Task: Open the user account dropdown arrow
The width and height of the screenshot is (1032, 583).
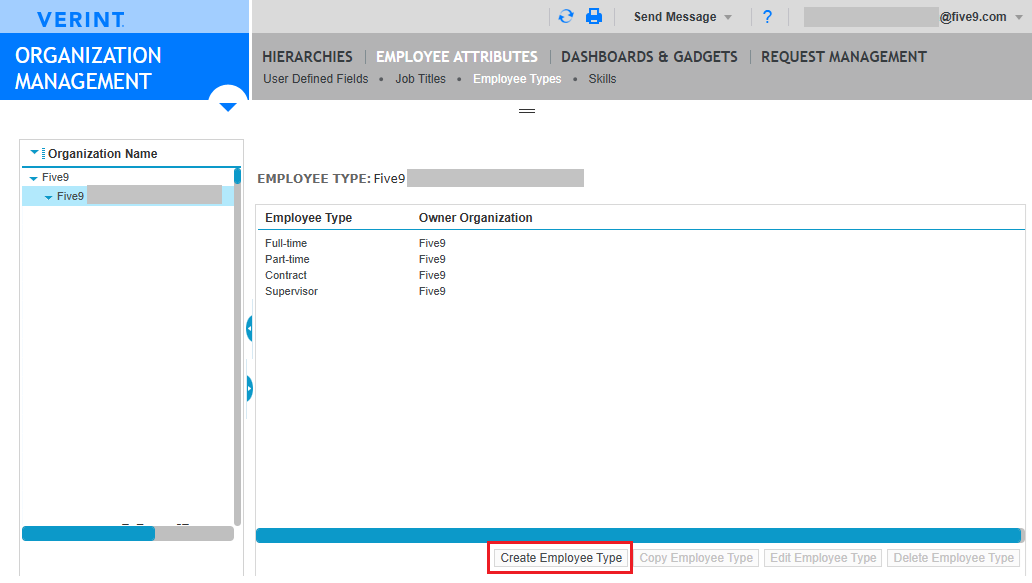Action: point(1019,17)
